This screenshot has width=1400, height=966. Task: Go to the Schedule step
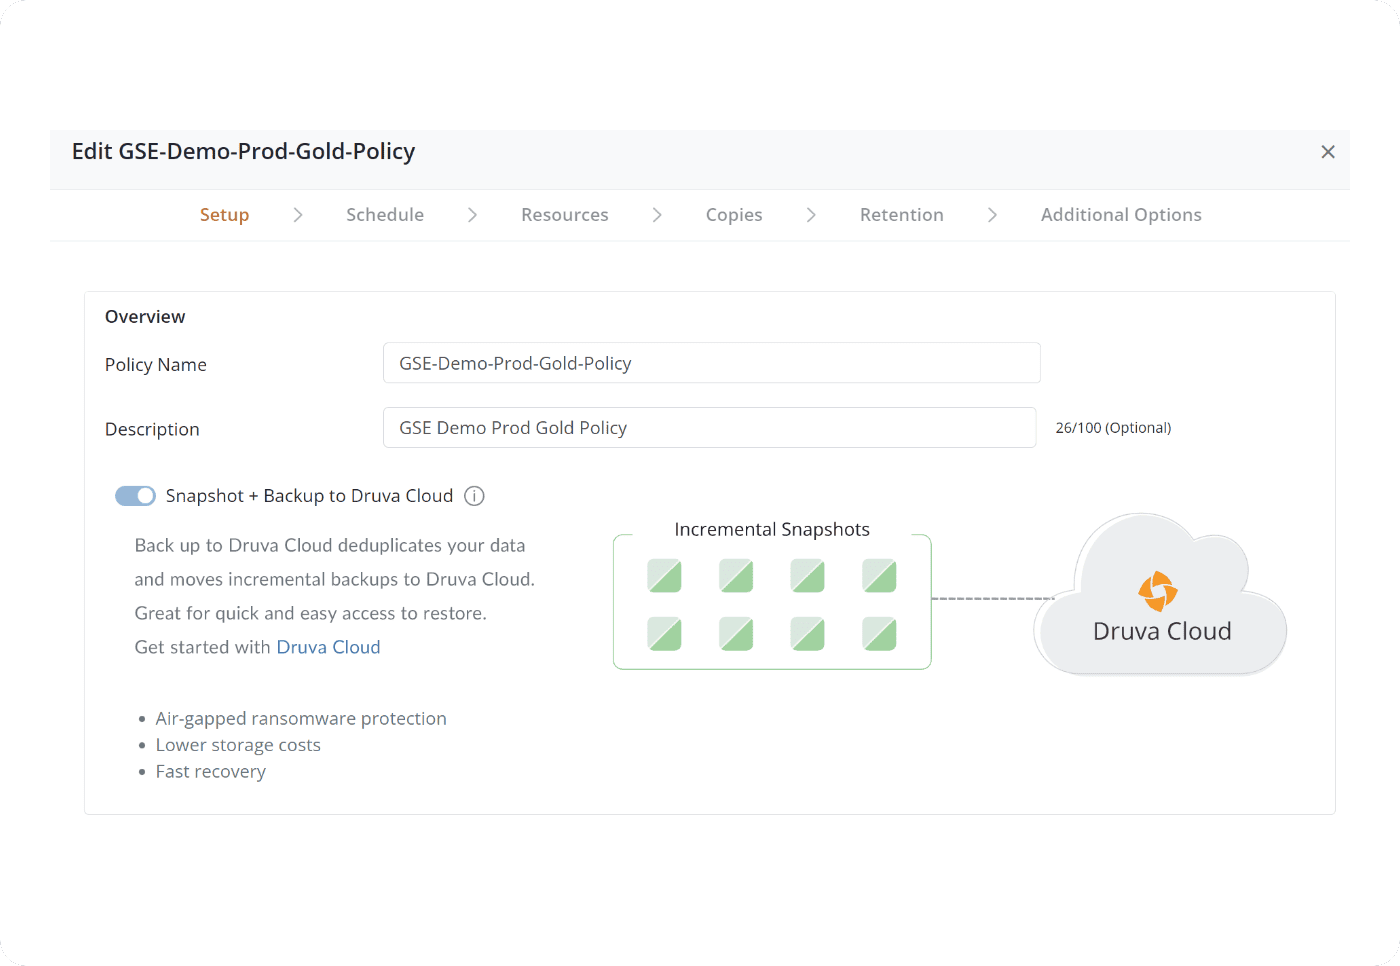[385, 215]
